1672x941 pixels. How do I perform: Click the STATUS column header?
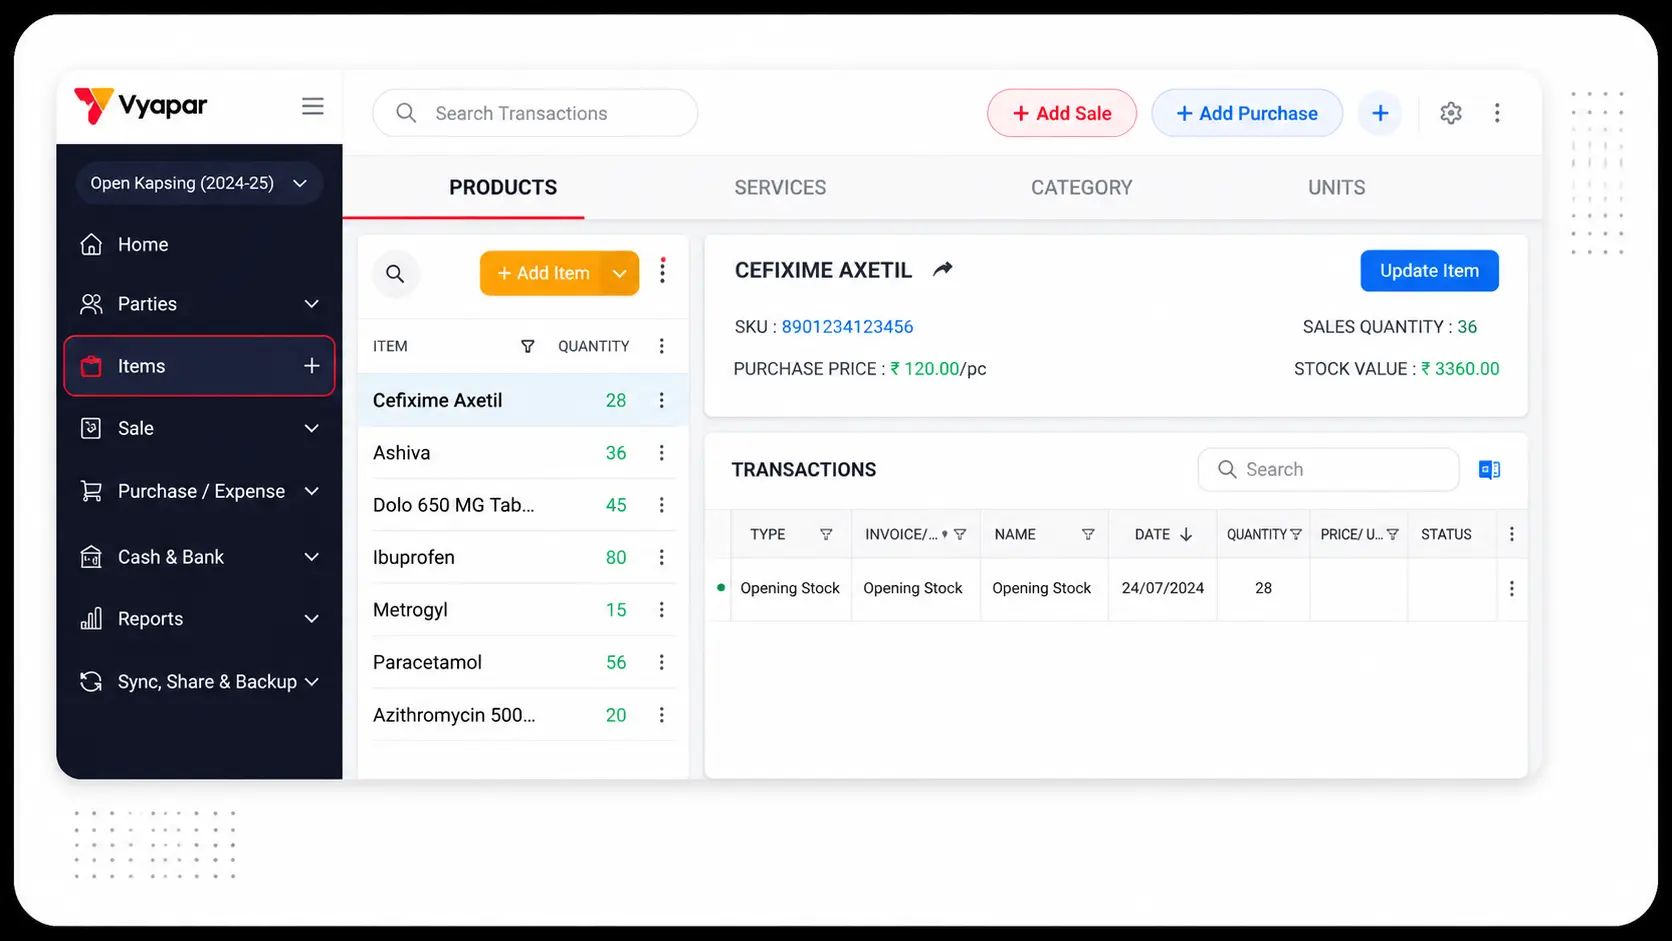[1446, 535]
